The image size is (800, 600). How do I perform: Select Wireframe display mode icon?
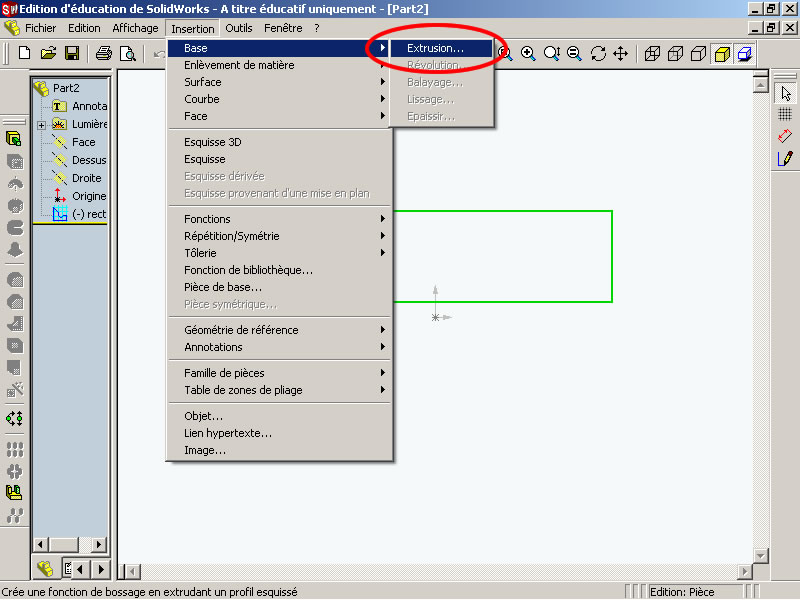pos(652,54)
